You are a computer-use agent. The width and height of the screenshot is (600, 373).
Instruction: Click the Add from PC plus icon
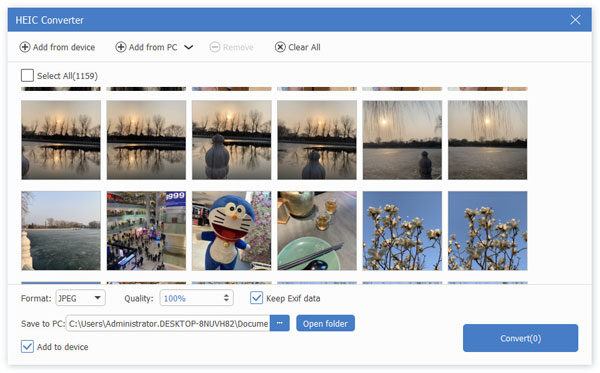point(121,47)
